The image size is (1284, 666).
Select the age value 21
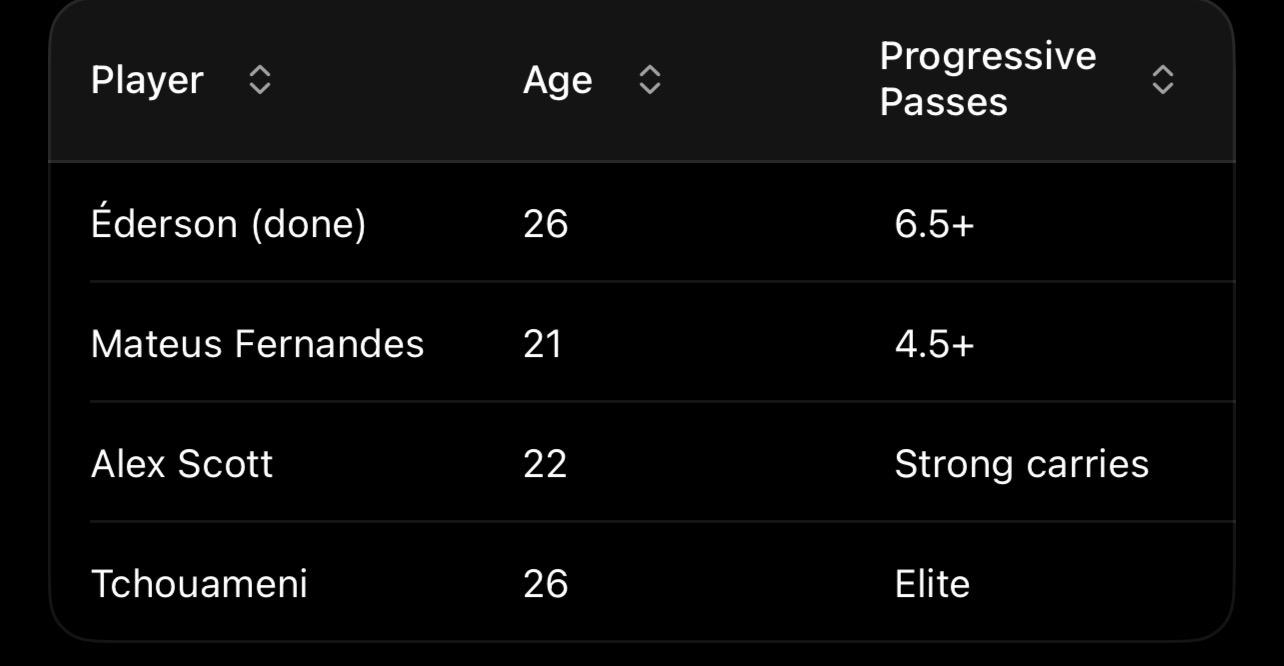542,344
